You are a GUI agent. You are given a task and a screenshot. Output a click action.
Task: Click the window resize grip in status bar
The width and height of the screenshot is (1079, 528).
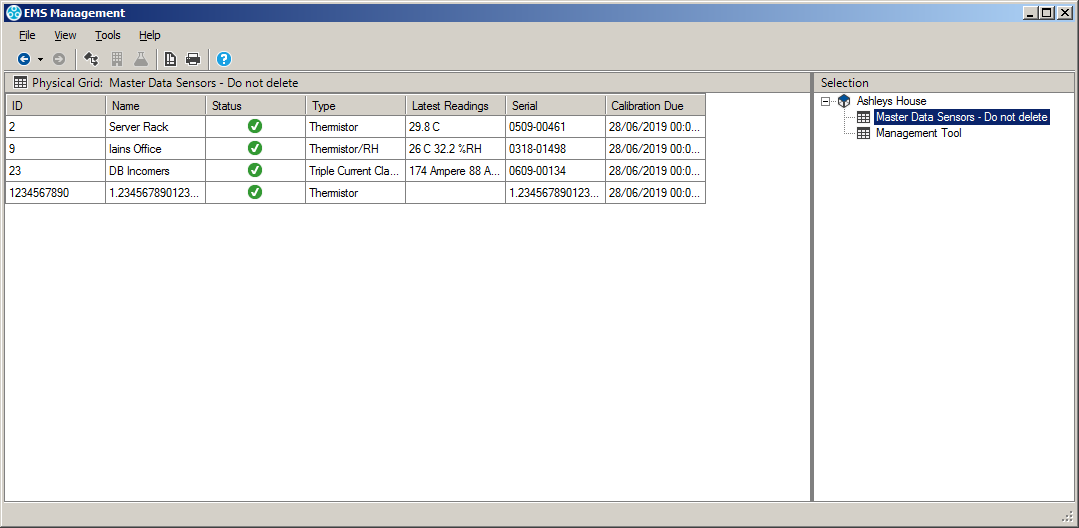1067,516
